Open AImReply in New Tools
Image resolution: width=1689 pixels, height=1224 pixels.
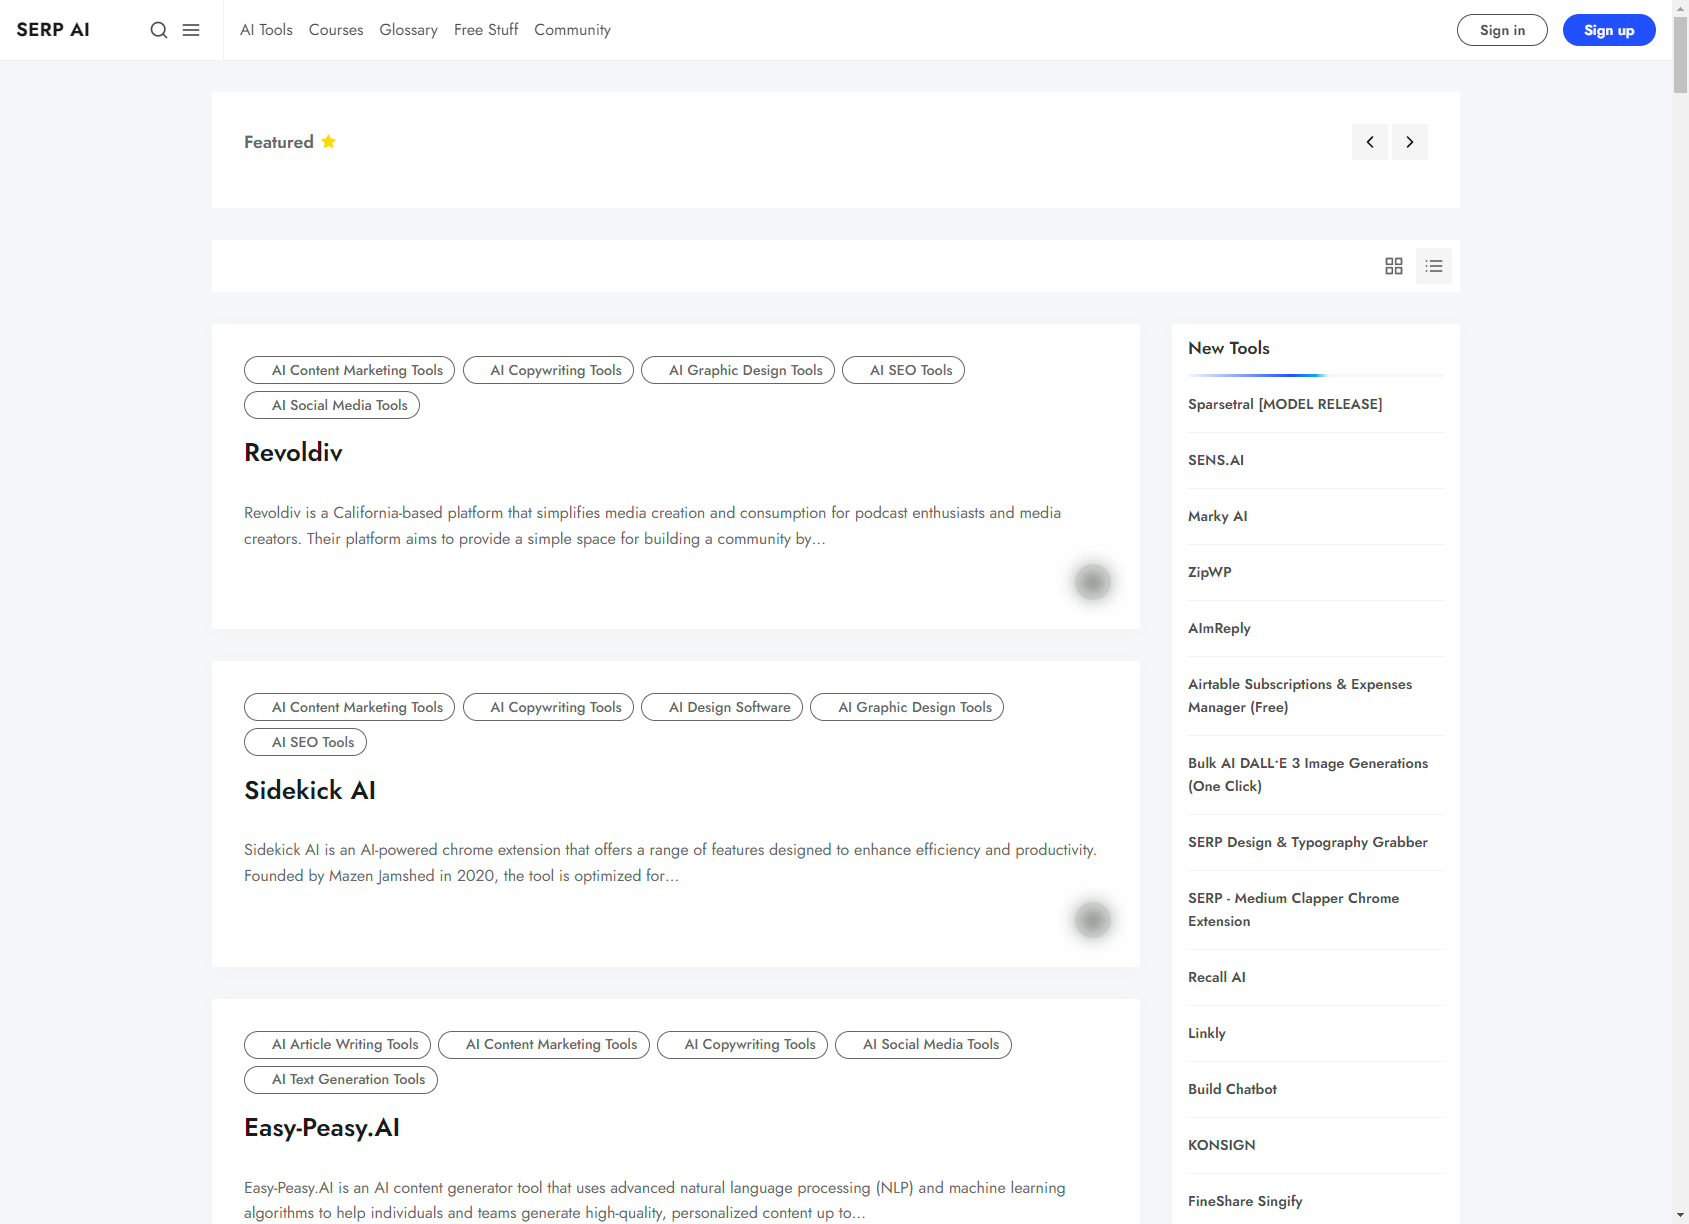[1219, 628]
